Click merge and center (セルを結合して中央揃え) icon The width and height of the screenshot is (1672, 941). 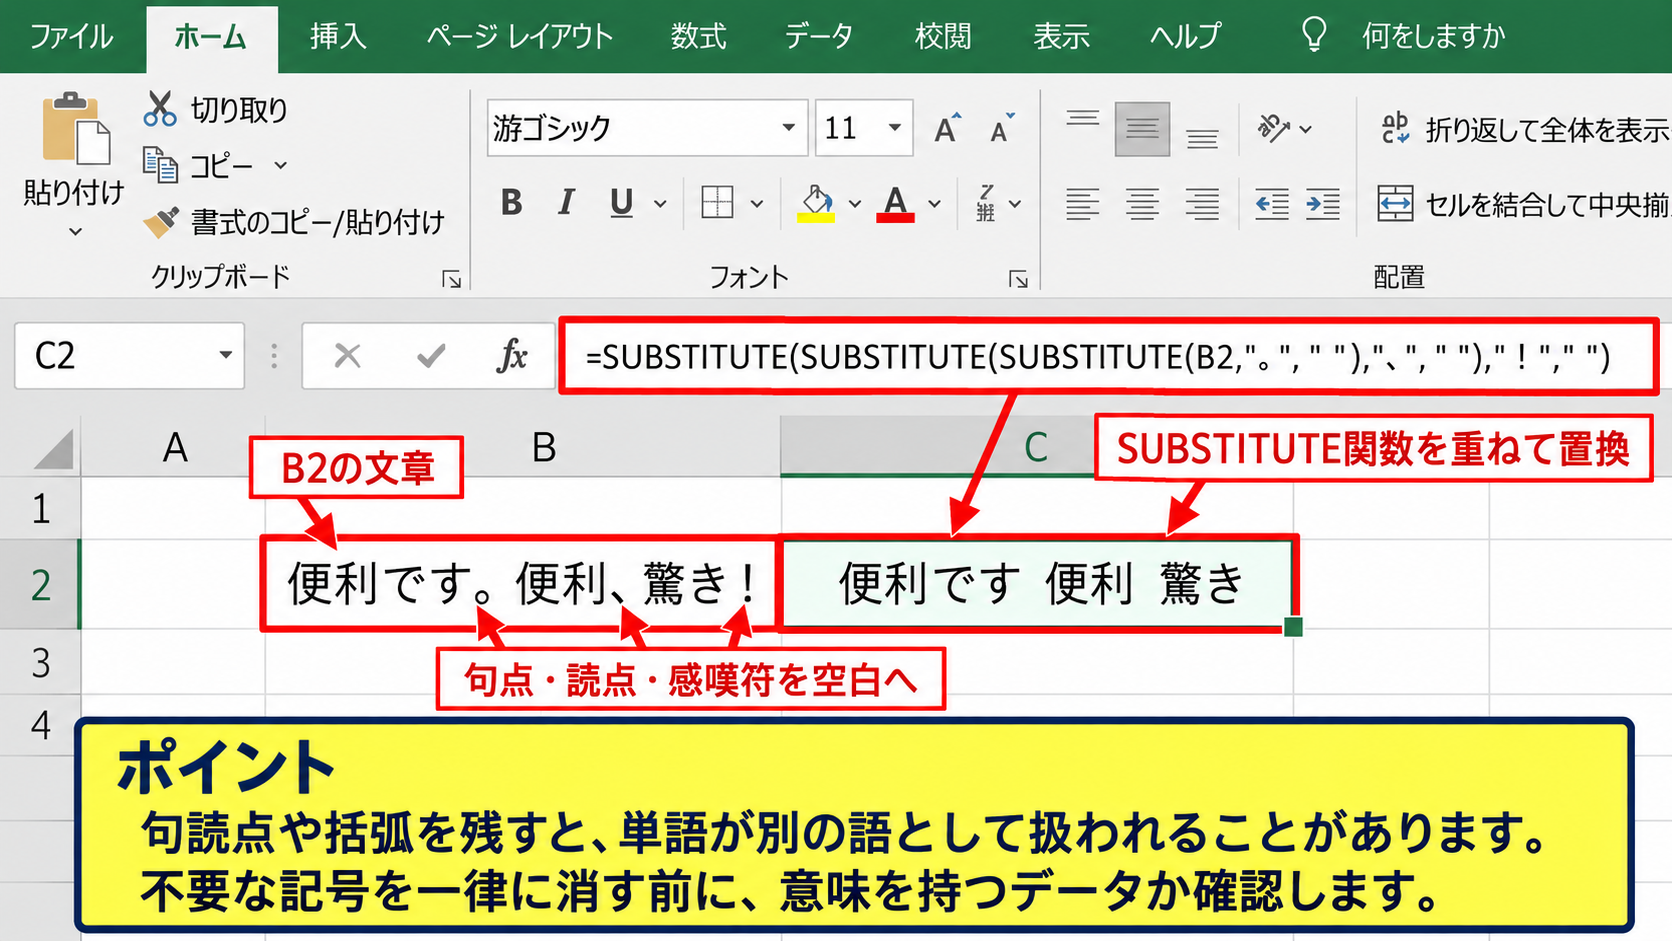pyautogui.click(x=1395, y=203)
